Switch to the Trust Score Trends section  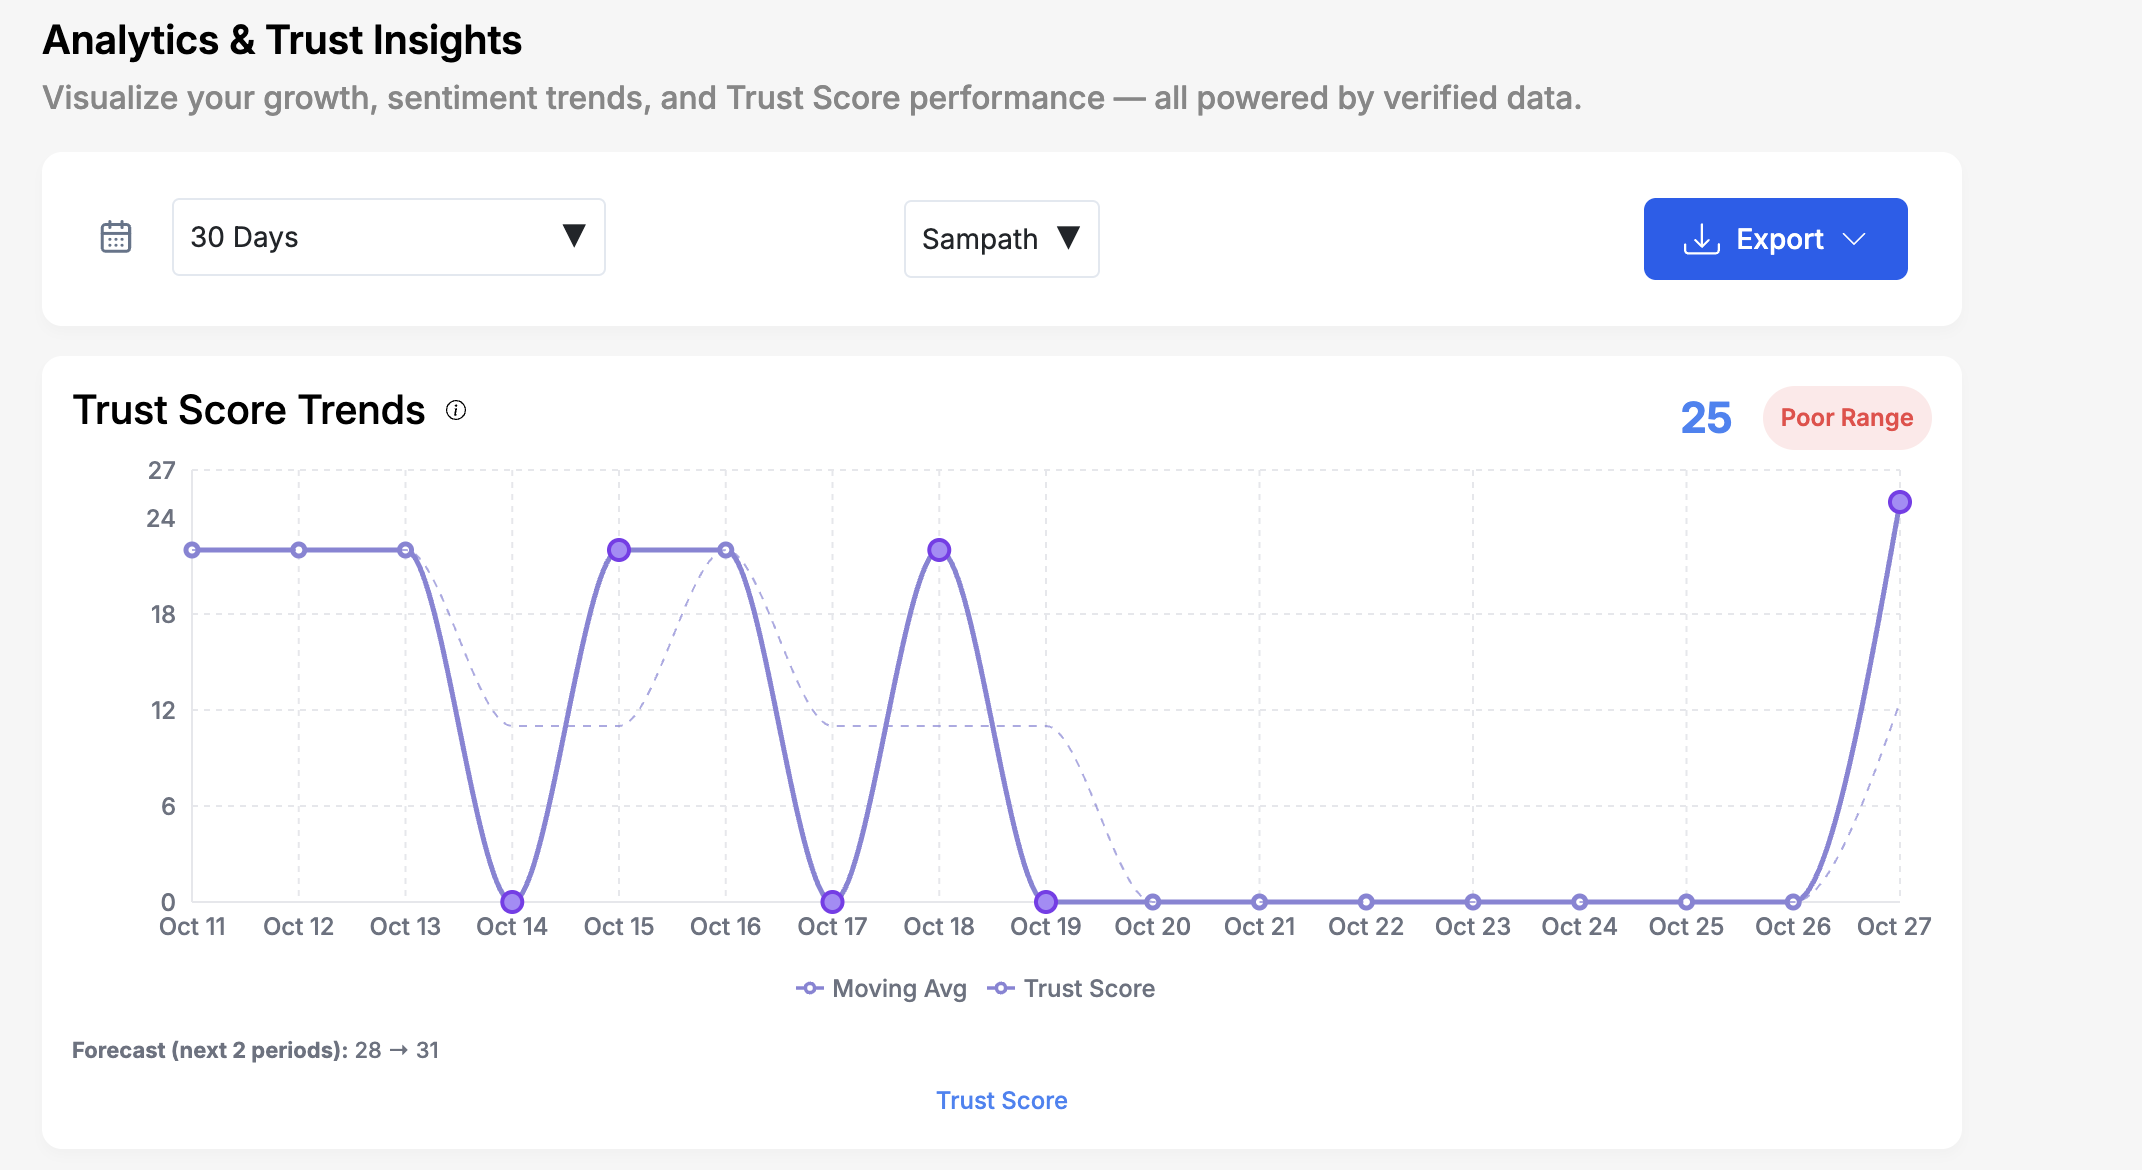[248, 410]
